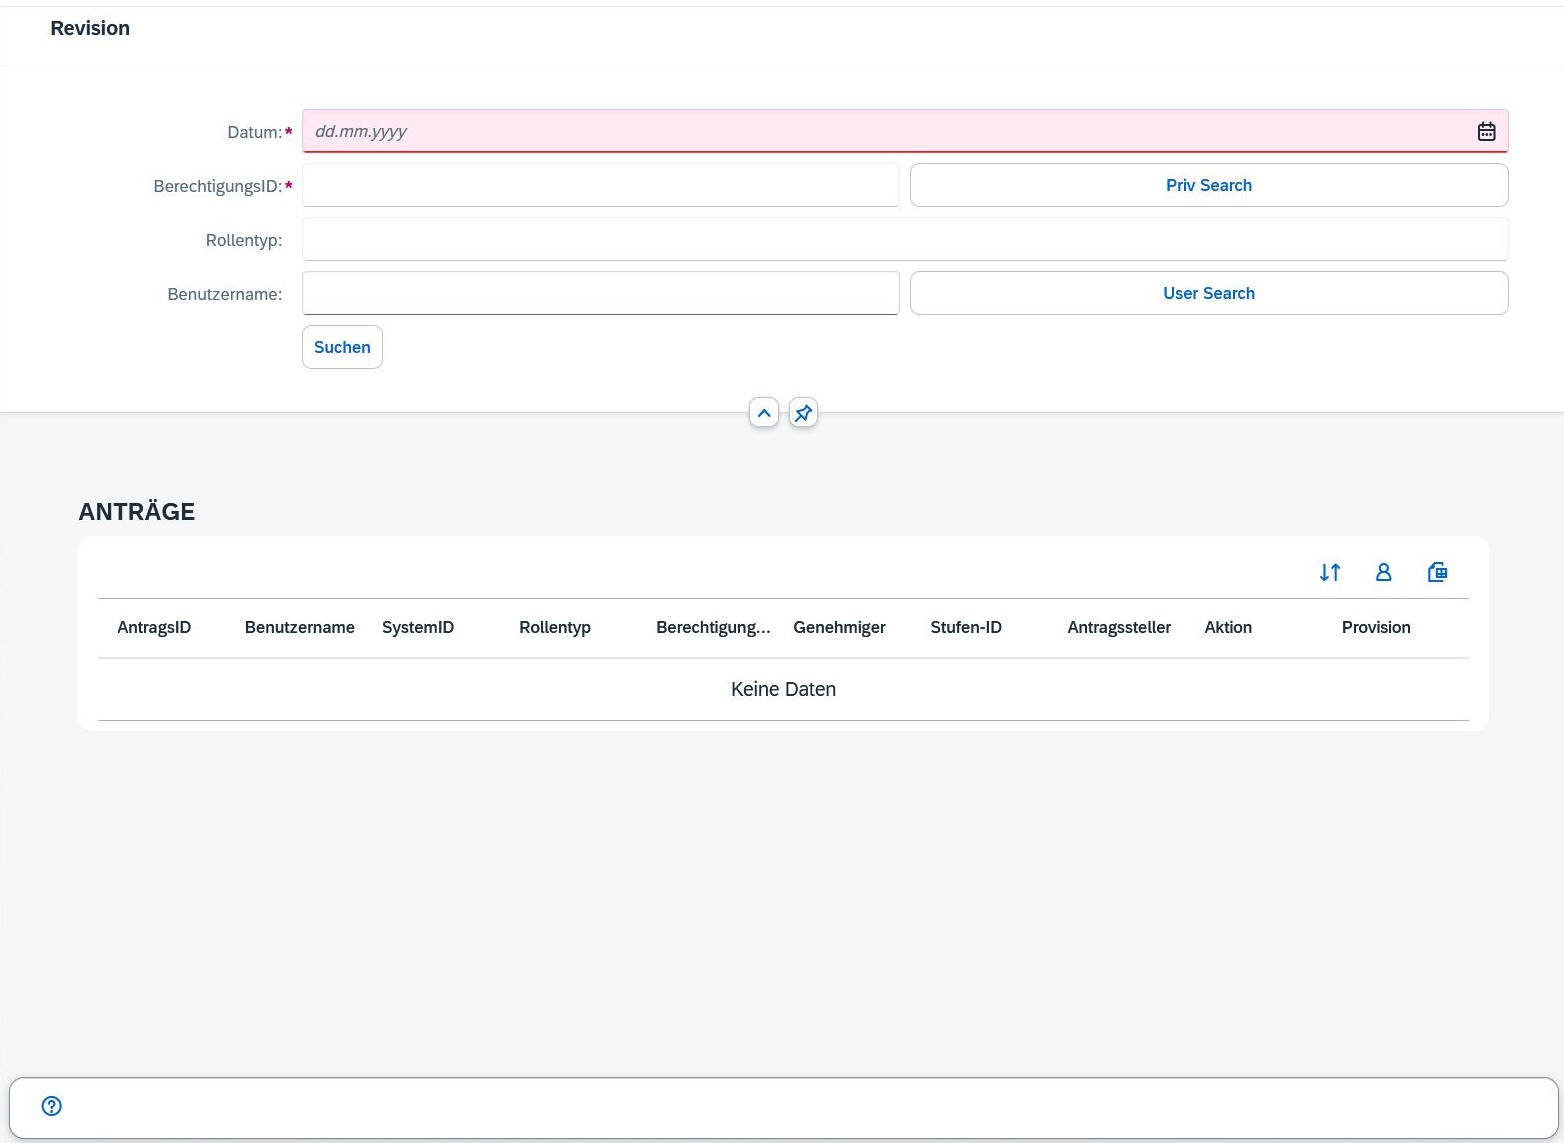Click the Suchen button
This screenshot has width=1564, height=1143.
pyautogui.click(x=342, y=347)
